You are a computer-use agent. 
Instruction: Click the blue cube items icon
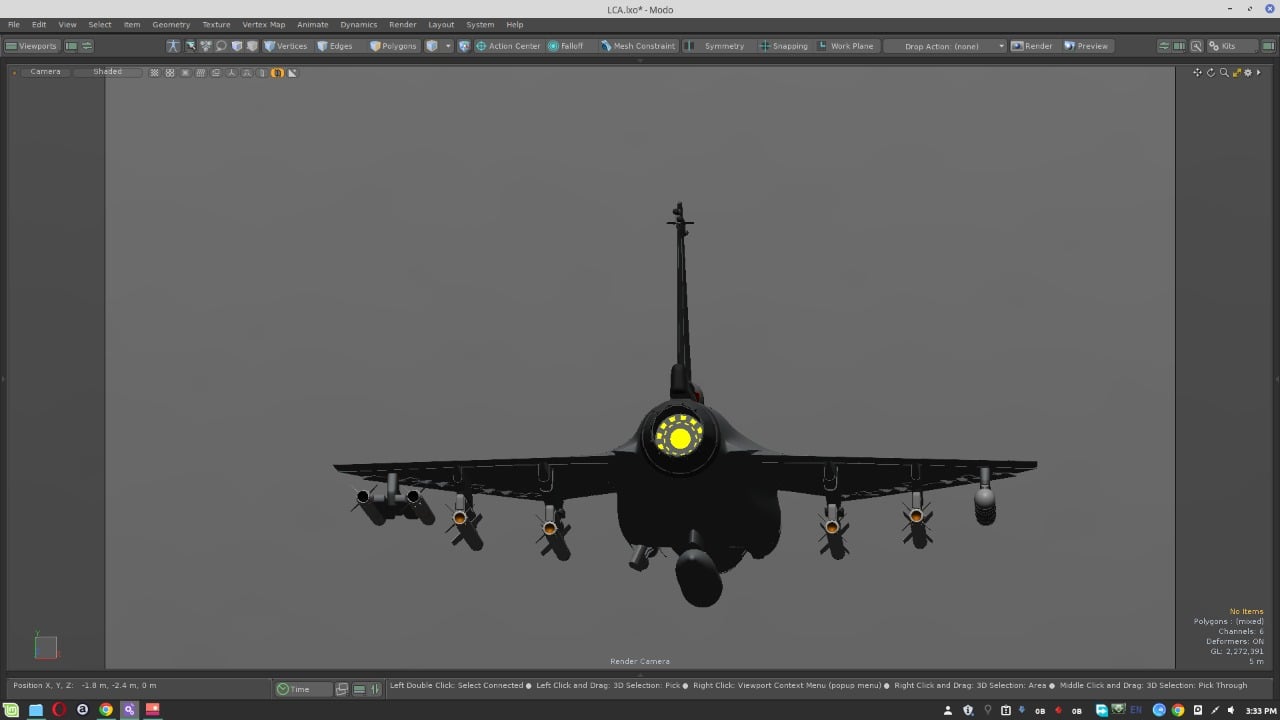click(x=237, y=46)
